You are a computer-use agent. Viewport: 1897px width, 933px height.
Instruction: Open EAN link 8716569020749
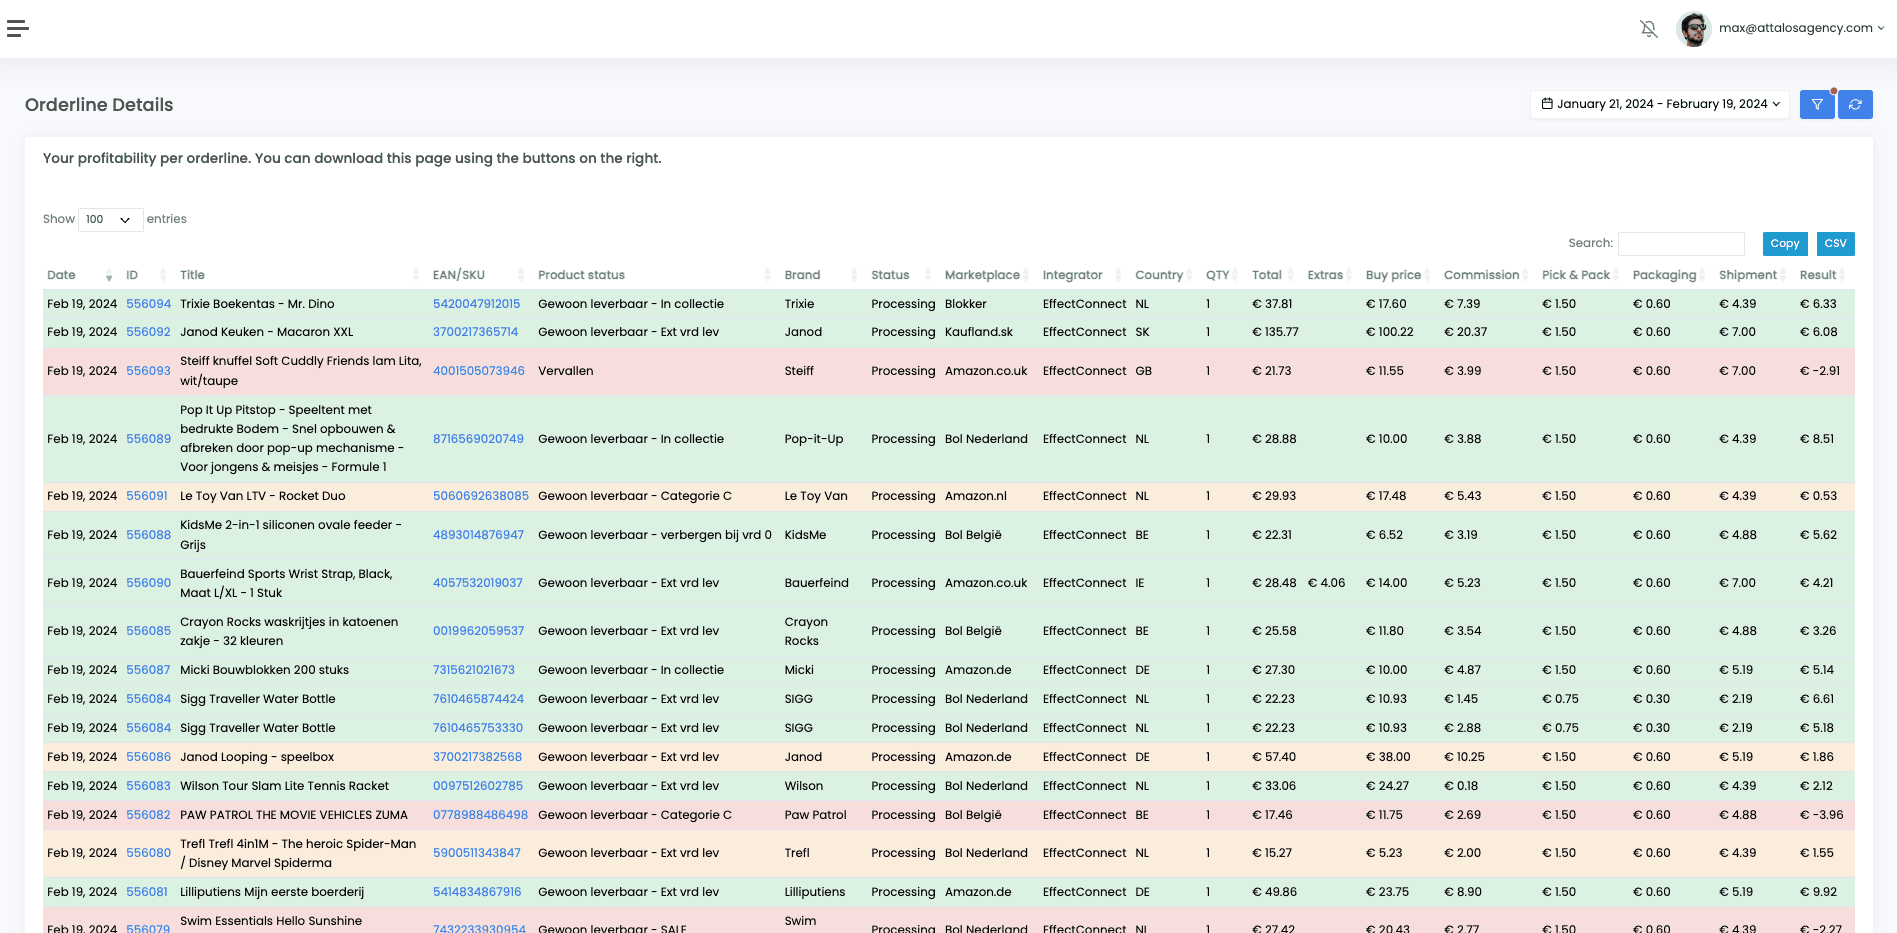click(x=478, y=439)
